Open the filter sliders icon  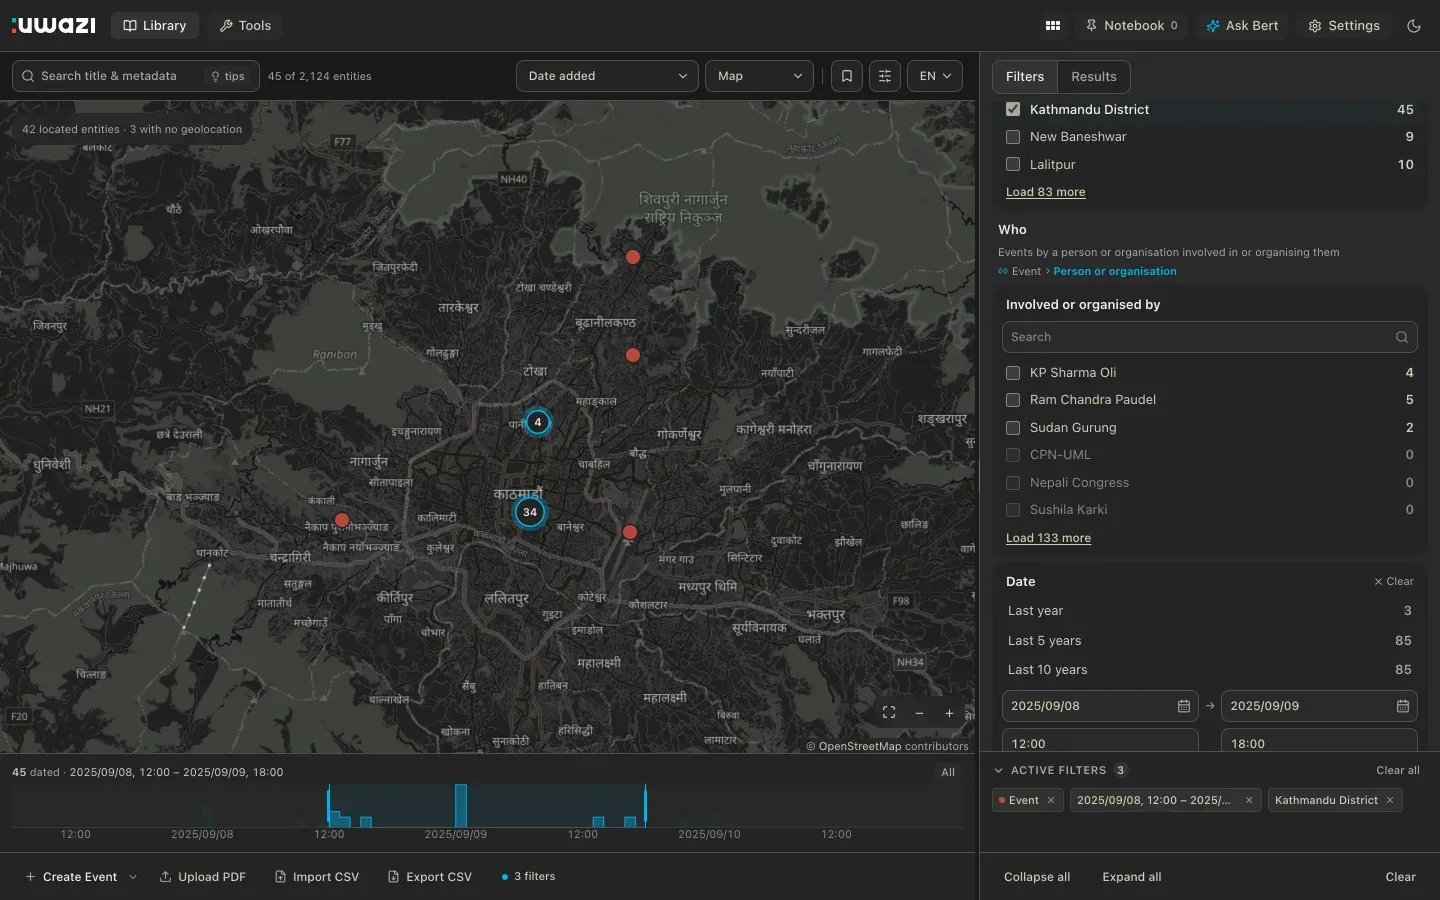click(x=885, y=76)
